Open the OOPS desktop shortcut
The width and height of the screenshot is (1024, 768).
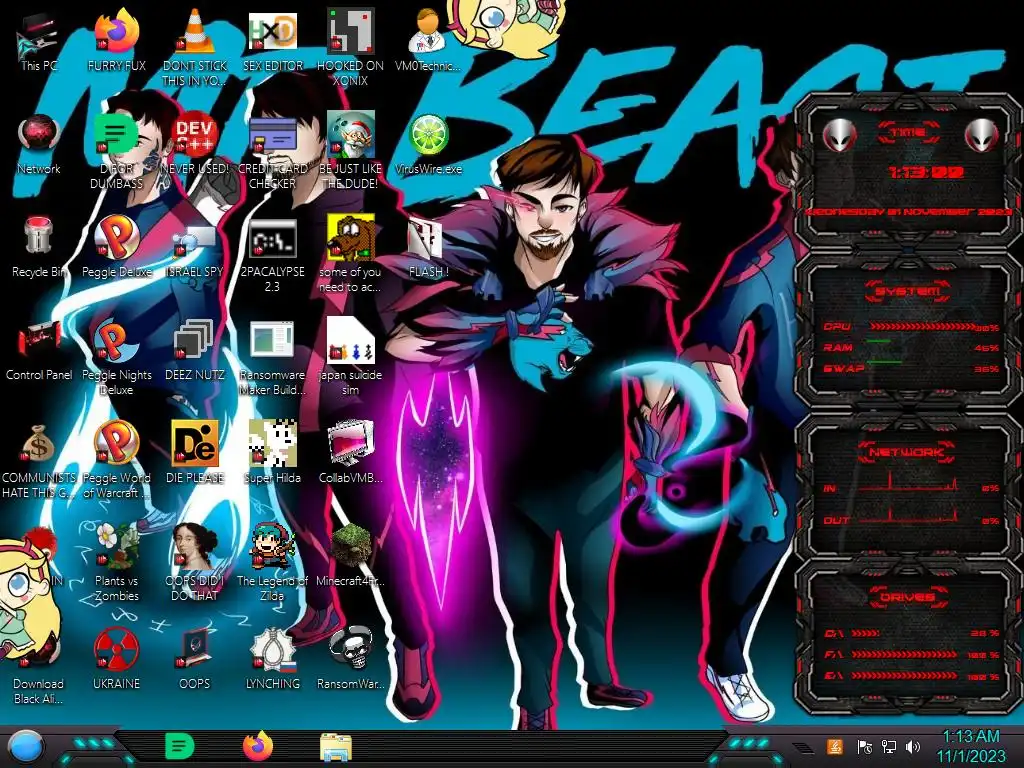195,660
